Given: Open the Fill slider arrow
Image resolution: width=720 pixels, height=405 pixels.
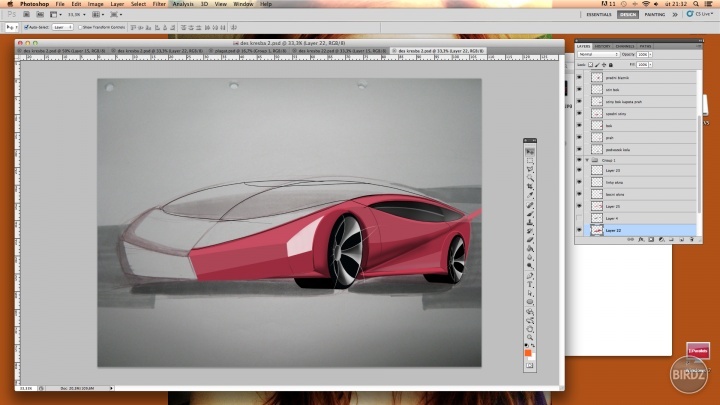Looking at the screenshot, I should click(x=651, y=65).
